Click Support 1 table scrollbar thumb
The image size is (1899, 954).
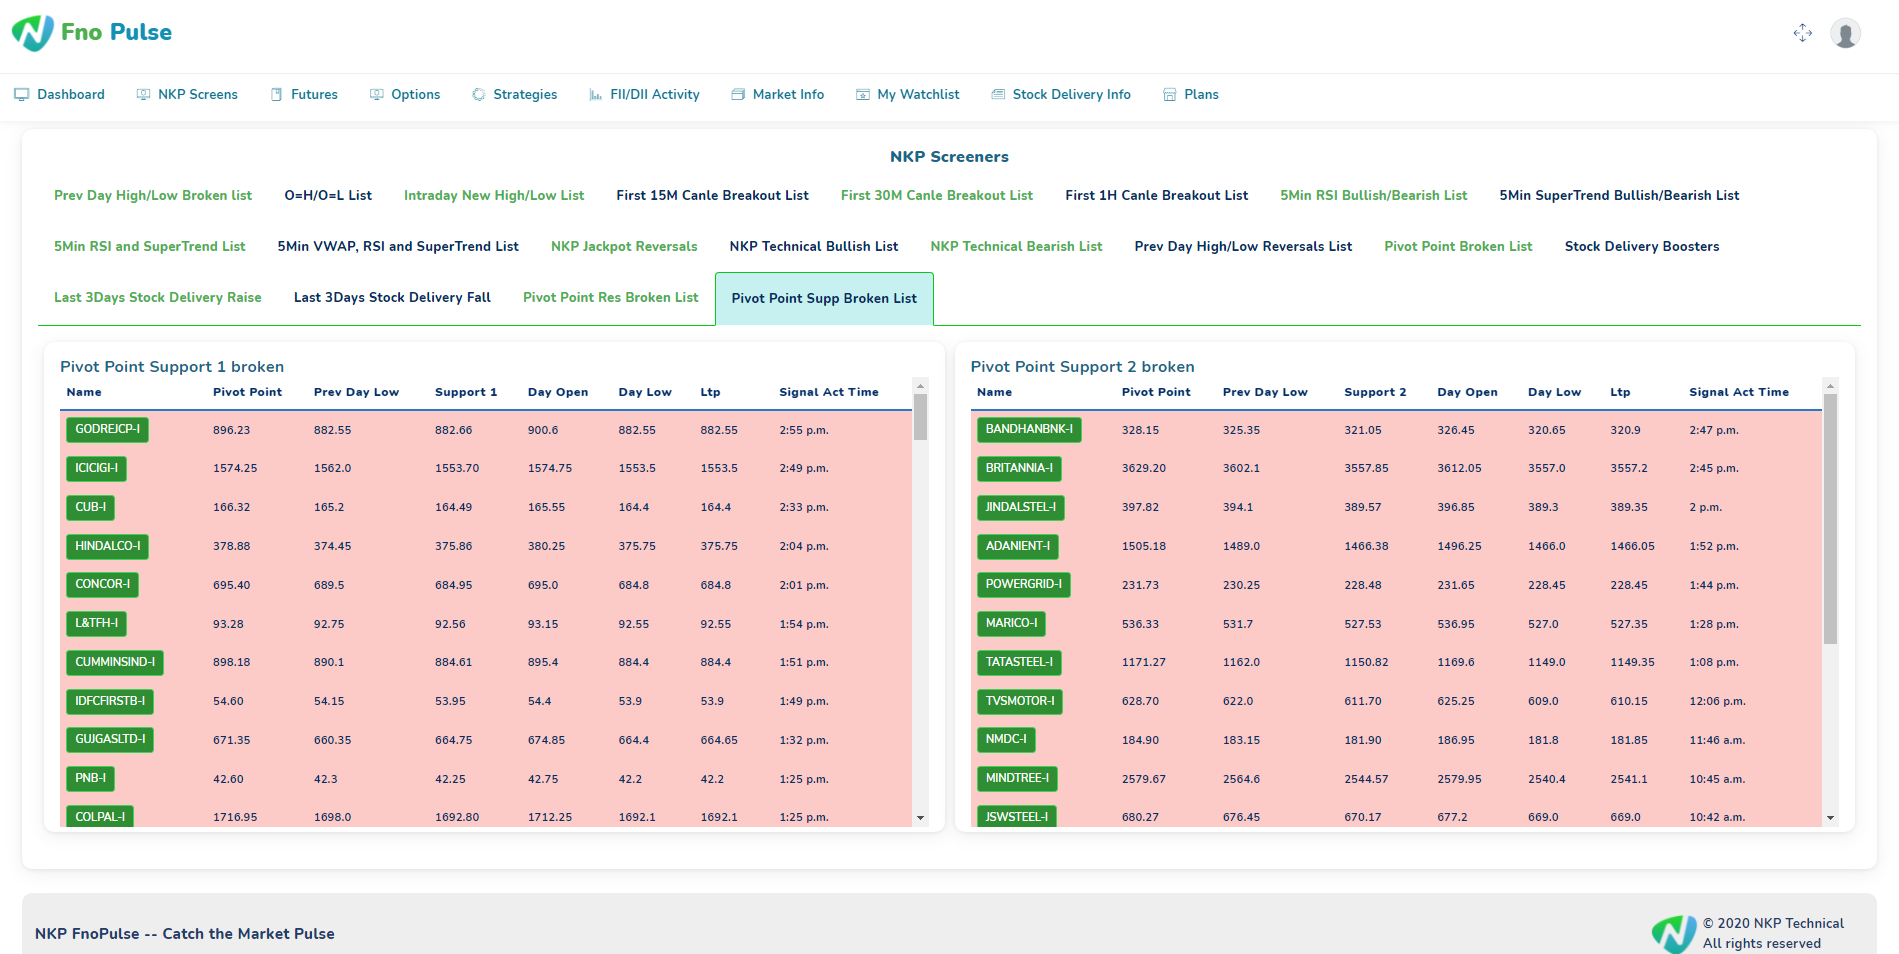pyautogui.click(x=920, y=417)
